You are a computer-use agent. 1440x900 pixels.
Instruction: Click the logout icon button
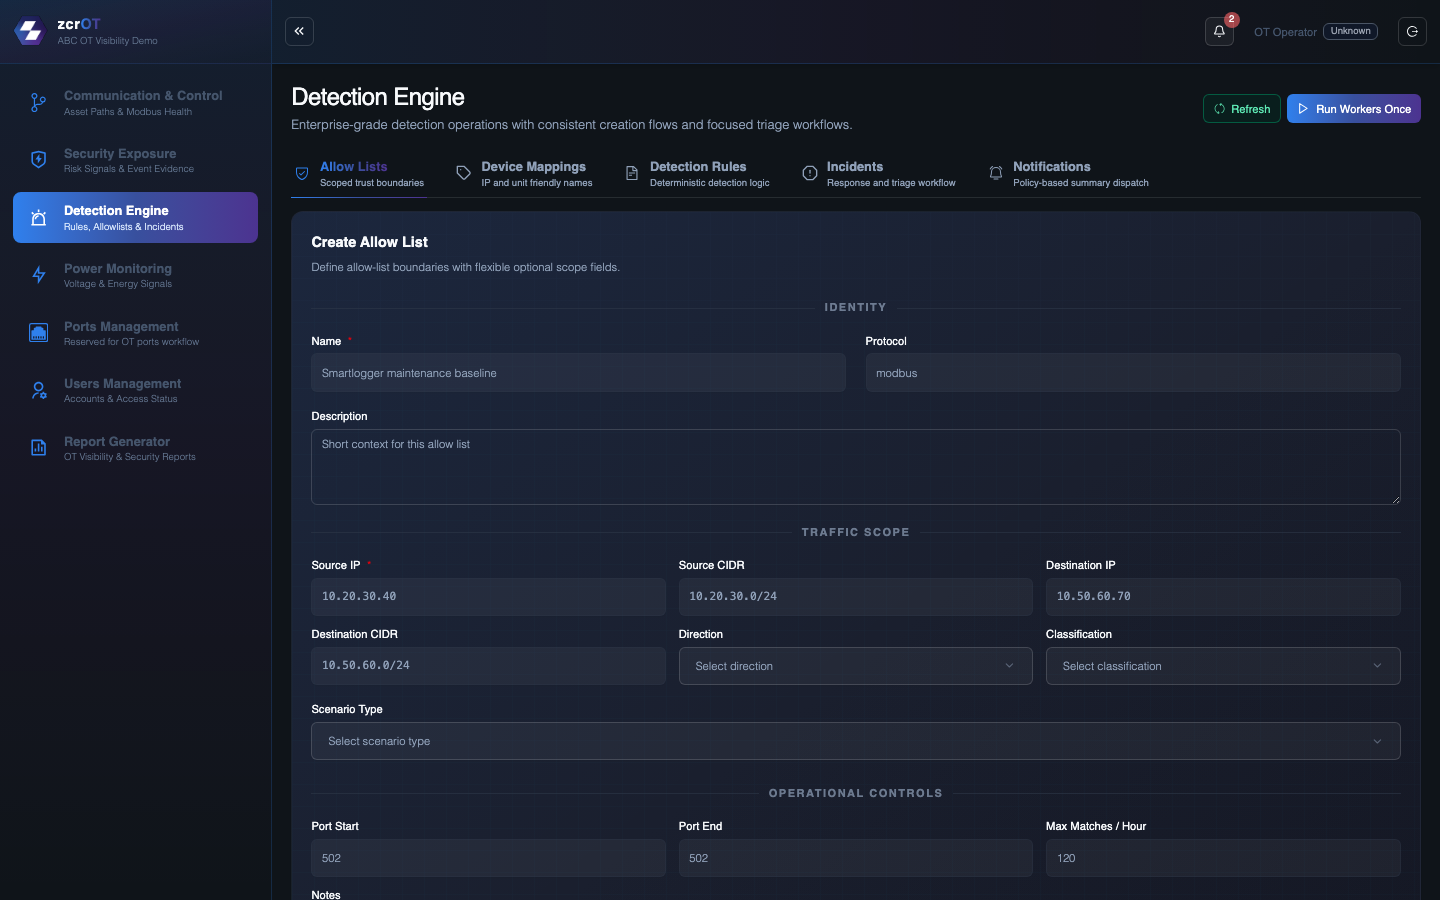(x=1412, y=31)
